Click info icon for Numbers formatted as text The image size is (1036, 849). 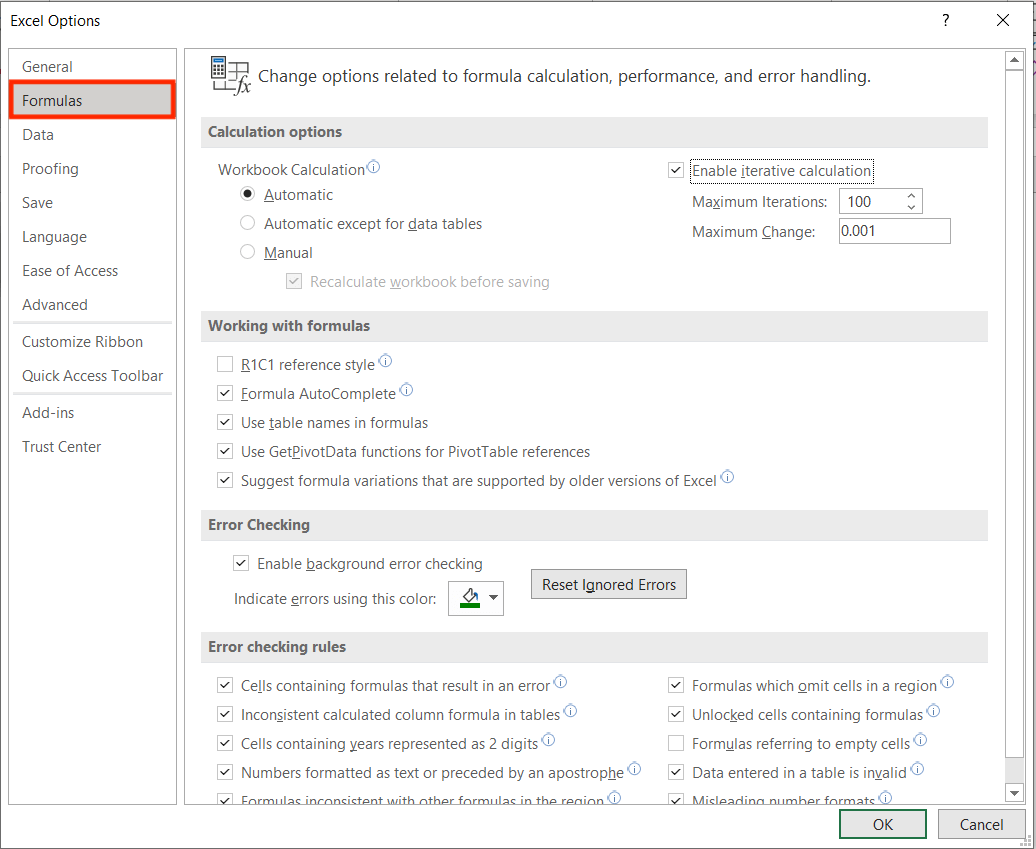coord(634,769)
